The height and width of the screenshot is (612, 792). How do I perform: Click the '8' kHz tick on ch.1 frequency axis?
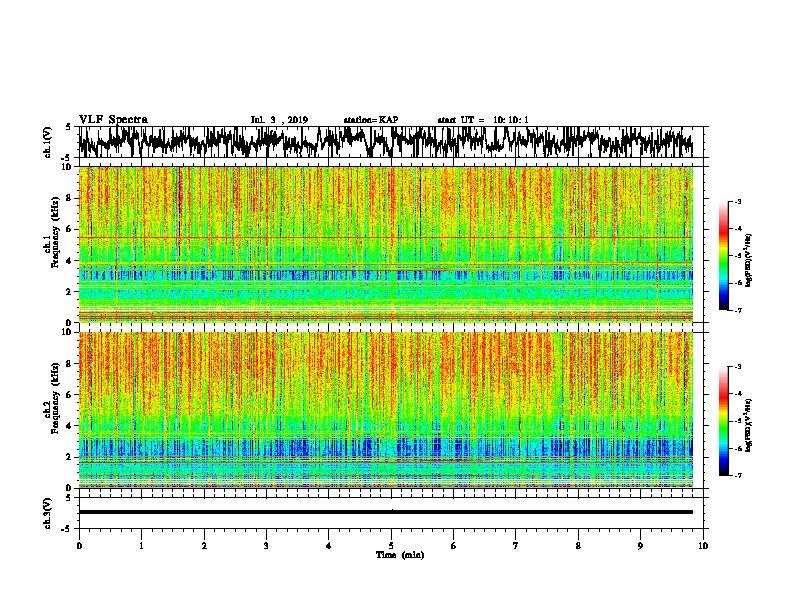[x=70, y=198]
